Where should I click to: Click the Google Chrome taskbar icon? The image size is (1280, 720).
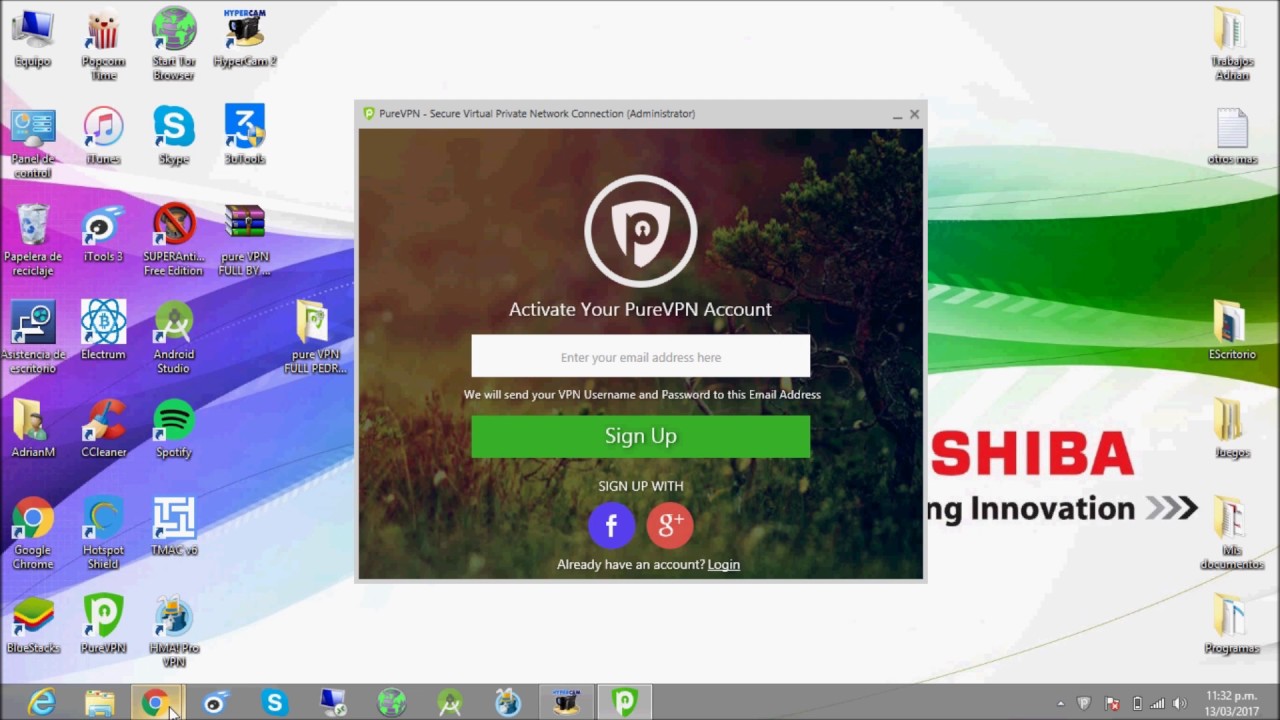click(x=156, y=703)
